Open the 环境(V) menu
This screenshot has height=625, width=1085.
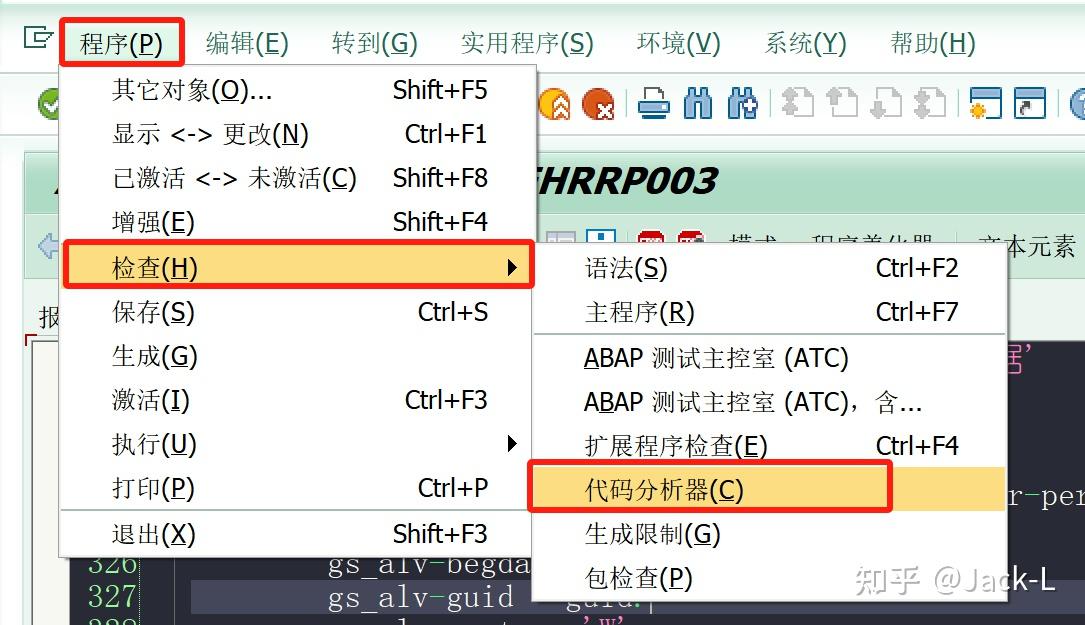678,43
